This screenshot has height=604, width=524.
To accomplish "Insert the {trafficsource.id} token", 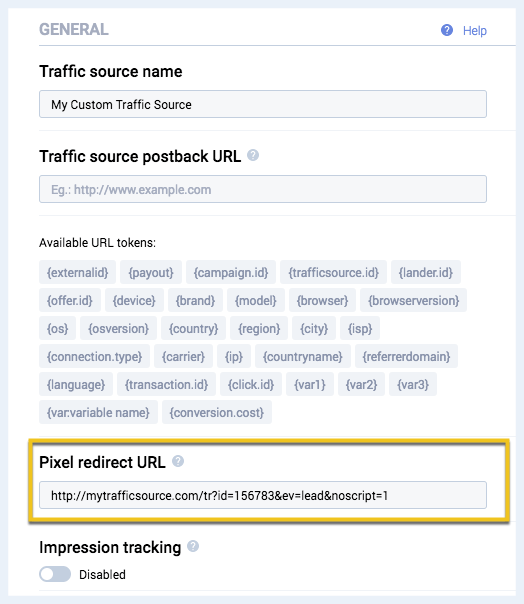I will click(x=334, y=272).
